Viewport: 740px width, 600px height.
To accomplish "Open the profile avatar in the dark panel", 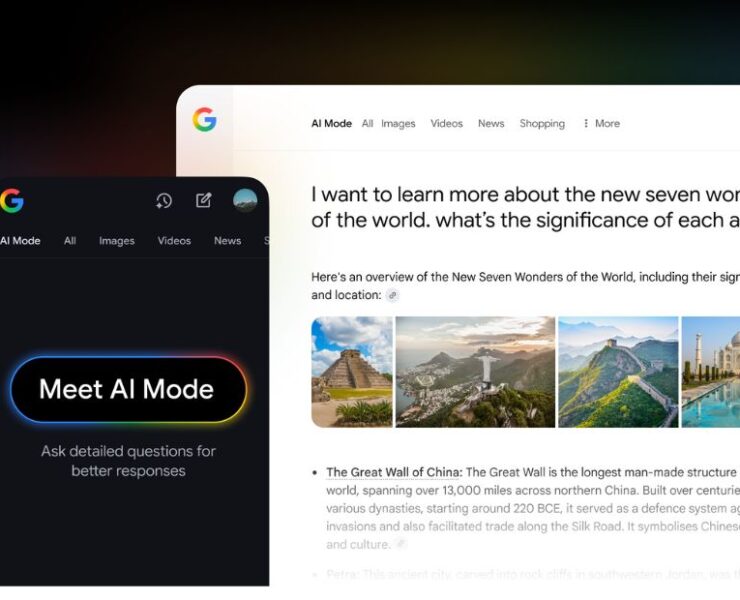I will [245, 200].
